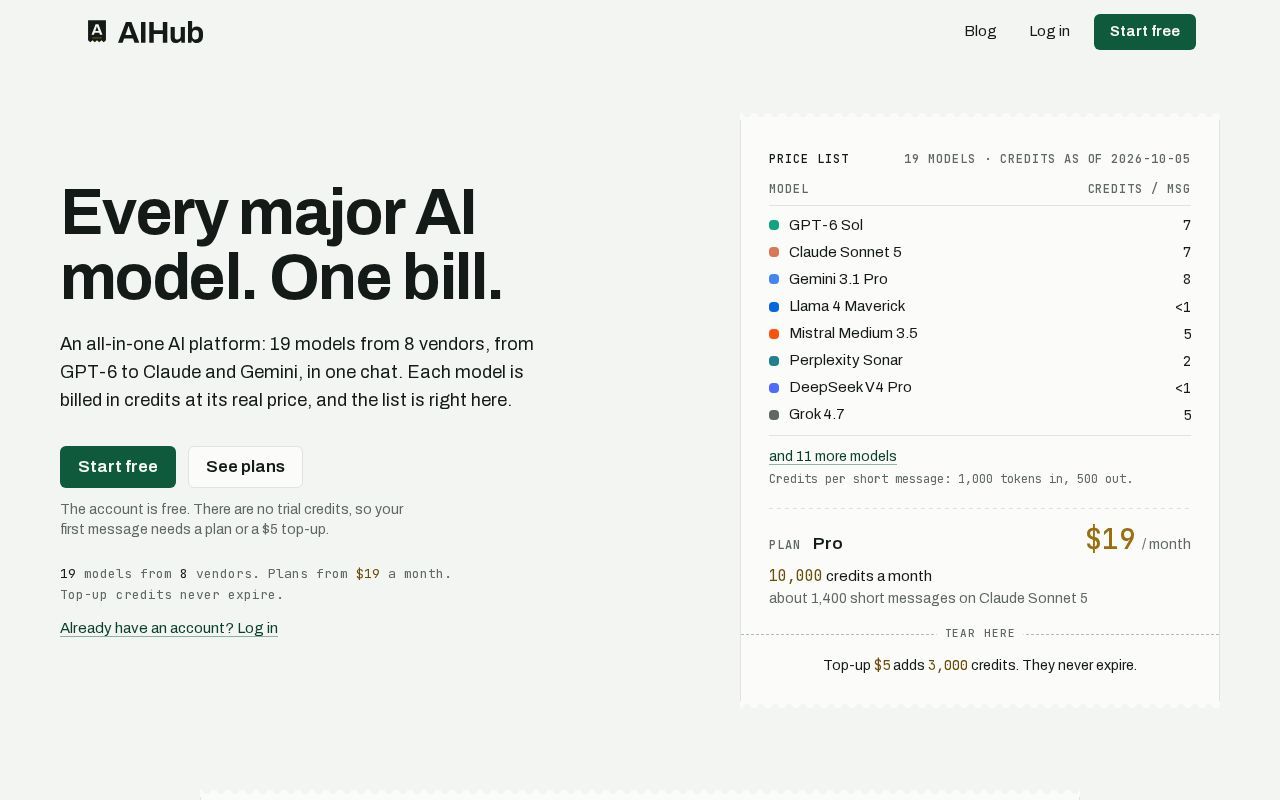Select the Mistral Medium 3.5 model name
The width and height of the screenshot is (1280, 800).
pyautogui.click(x=853, y=333)
